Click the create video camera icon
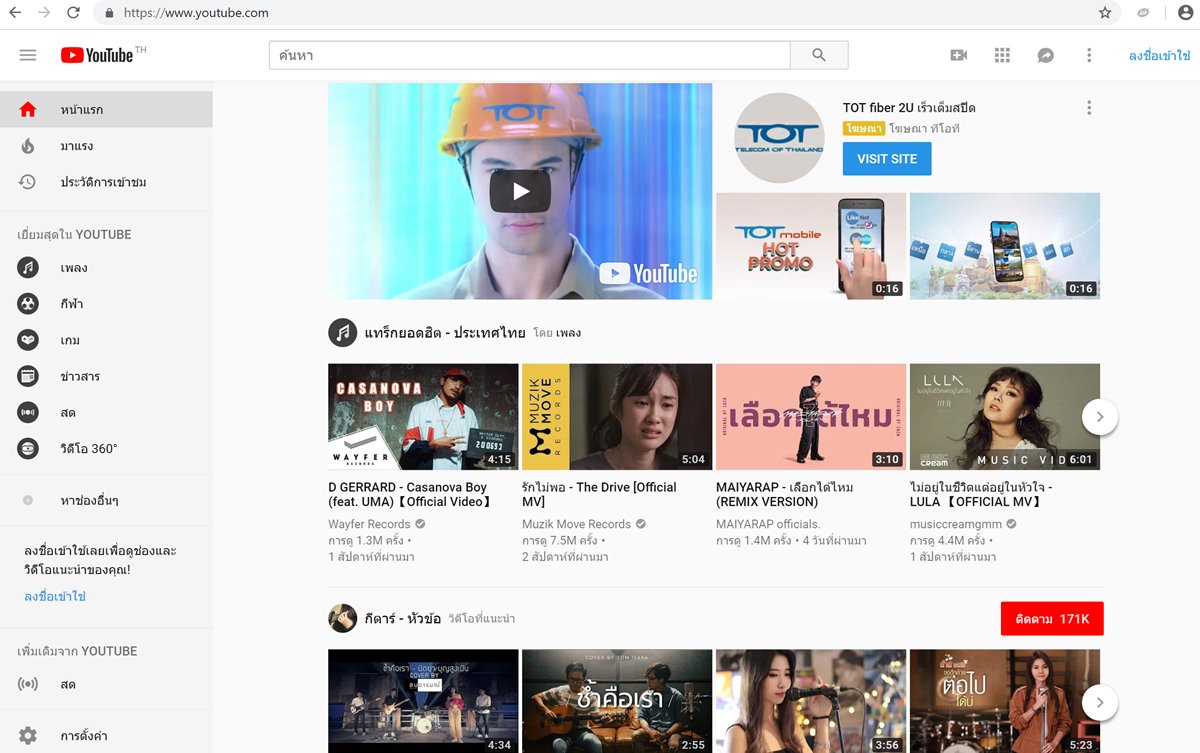The image size is (1200, 753). 958,55
